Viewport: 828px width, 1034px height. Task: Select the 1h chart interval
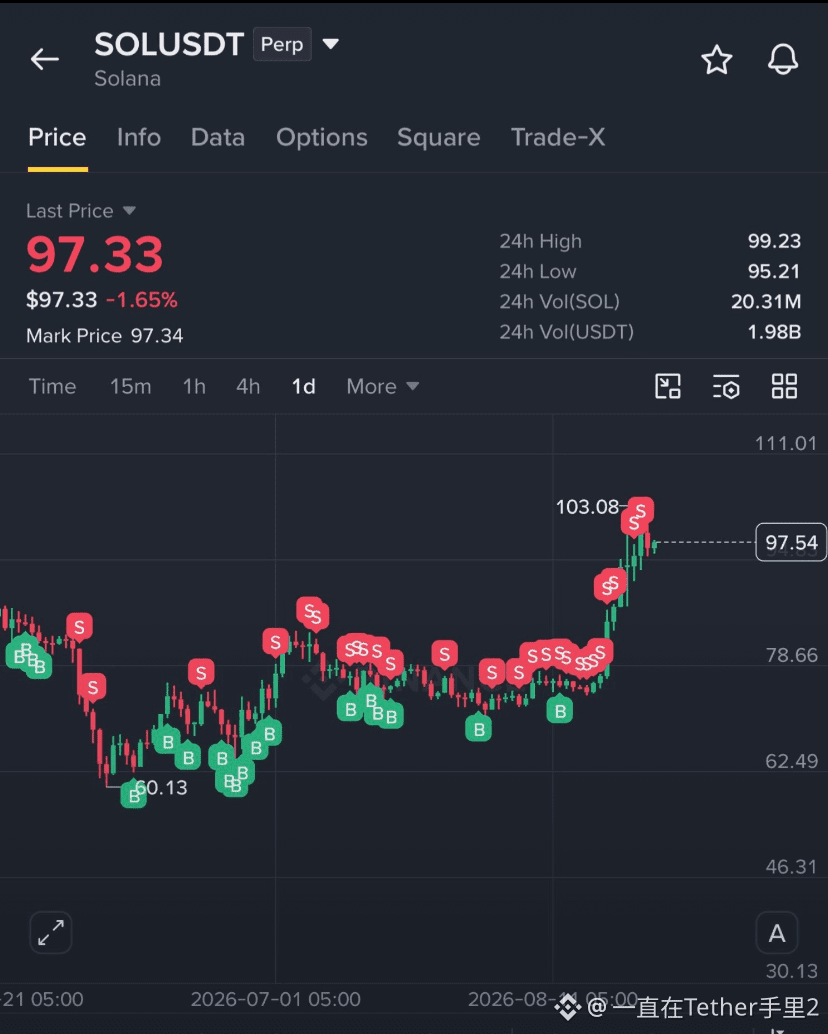coord(194,386)
